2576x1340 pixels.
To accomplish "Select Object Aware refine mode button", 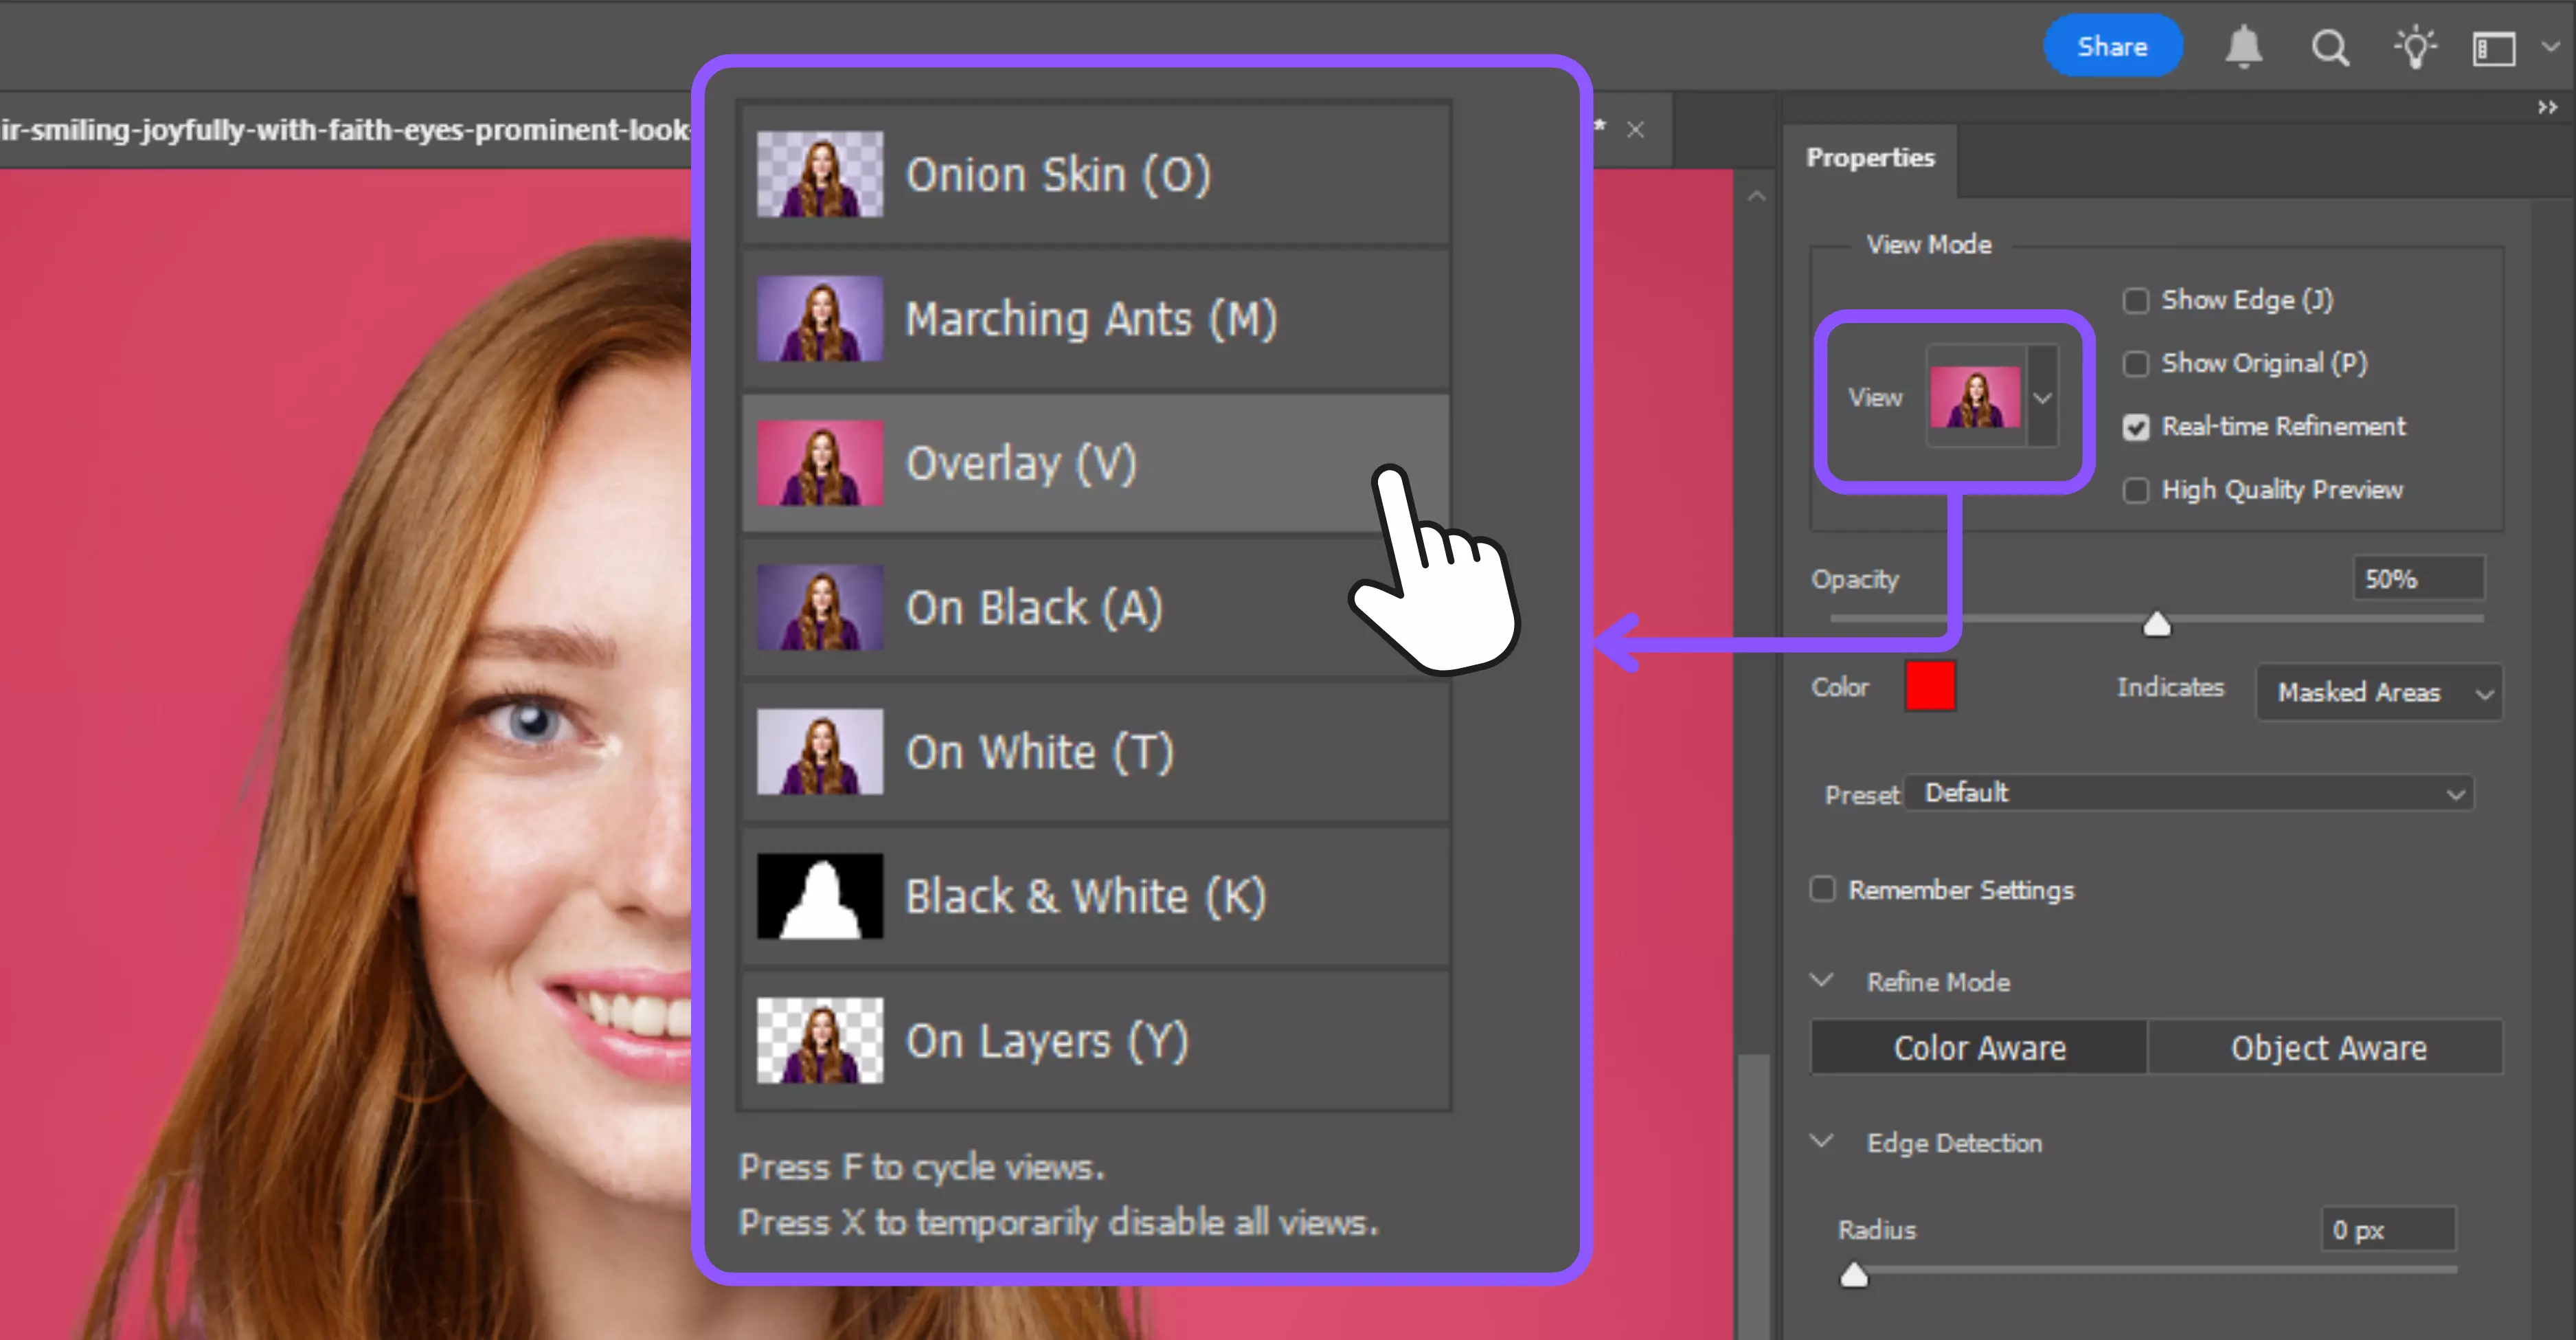I will pyautogui.click(x=2327, y=1047).
